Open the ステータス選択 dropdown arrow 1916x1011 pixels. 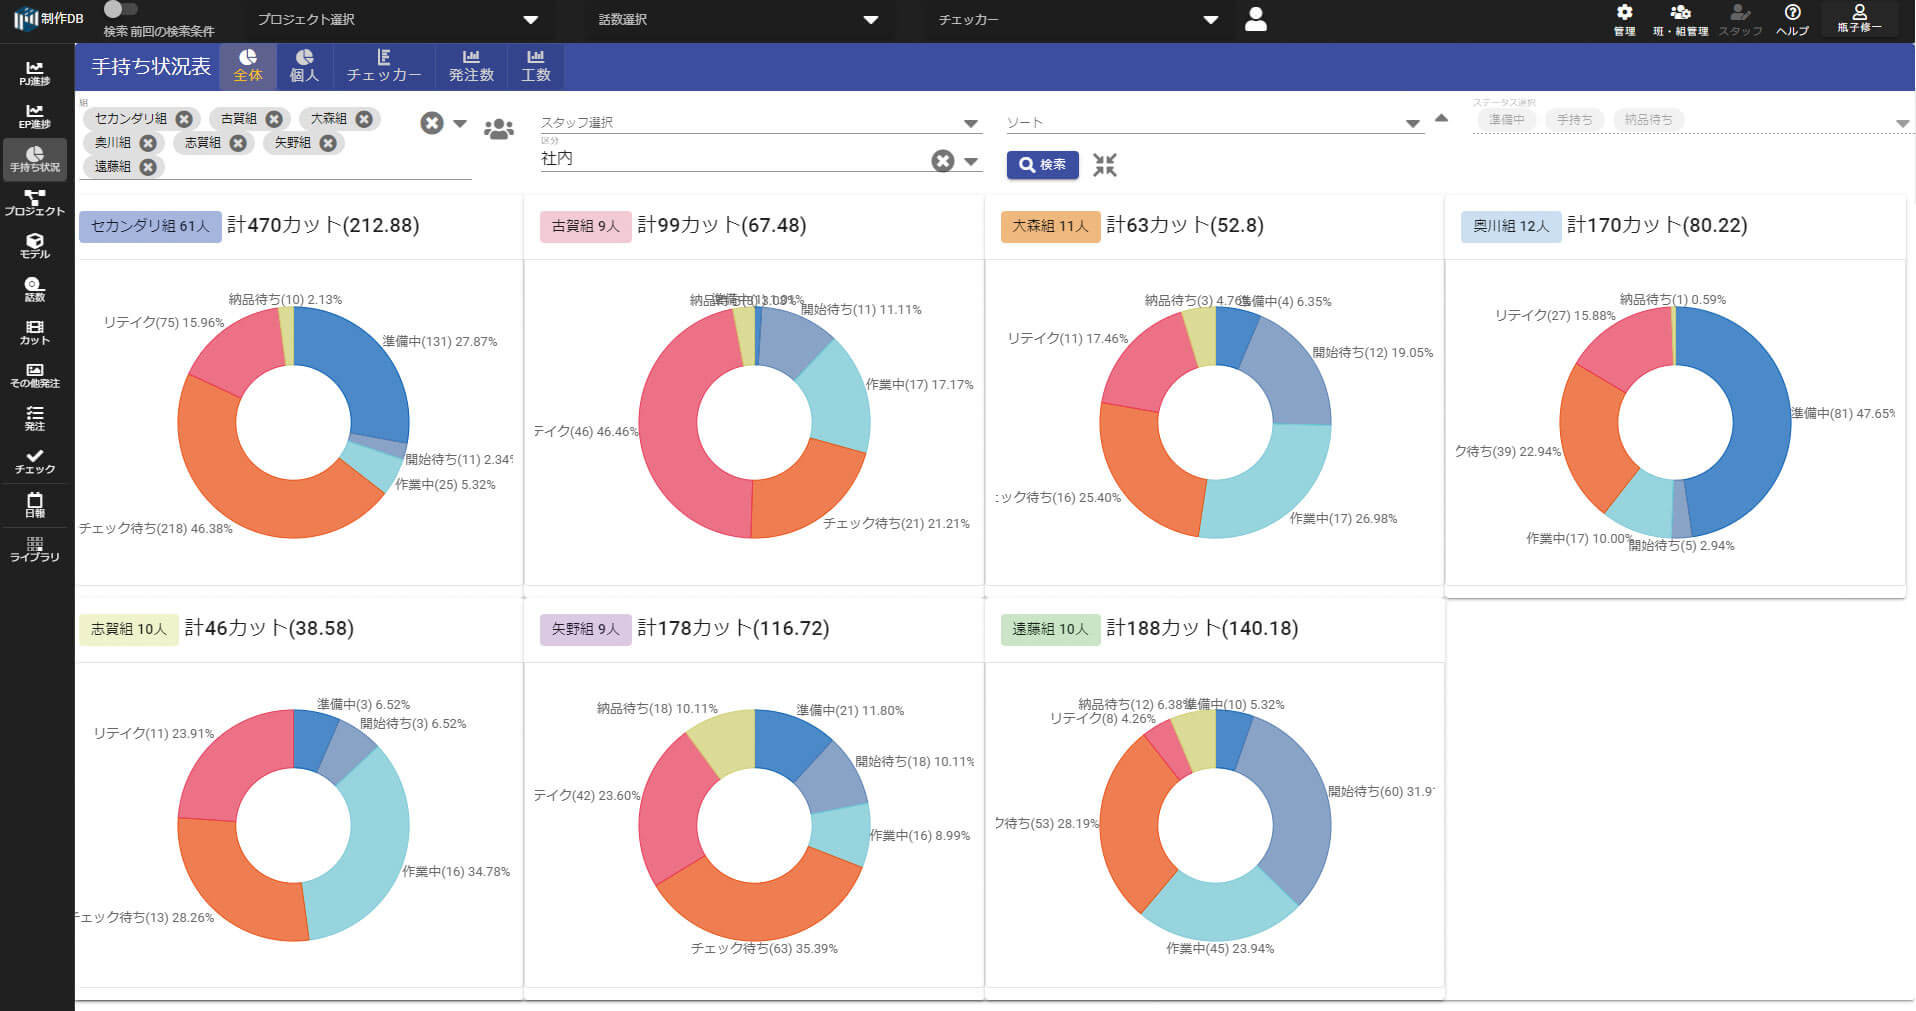pos(1902,124)
